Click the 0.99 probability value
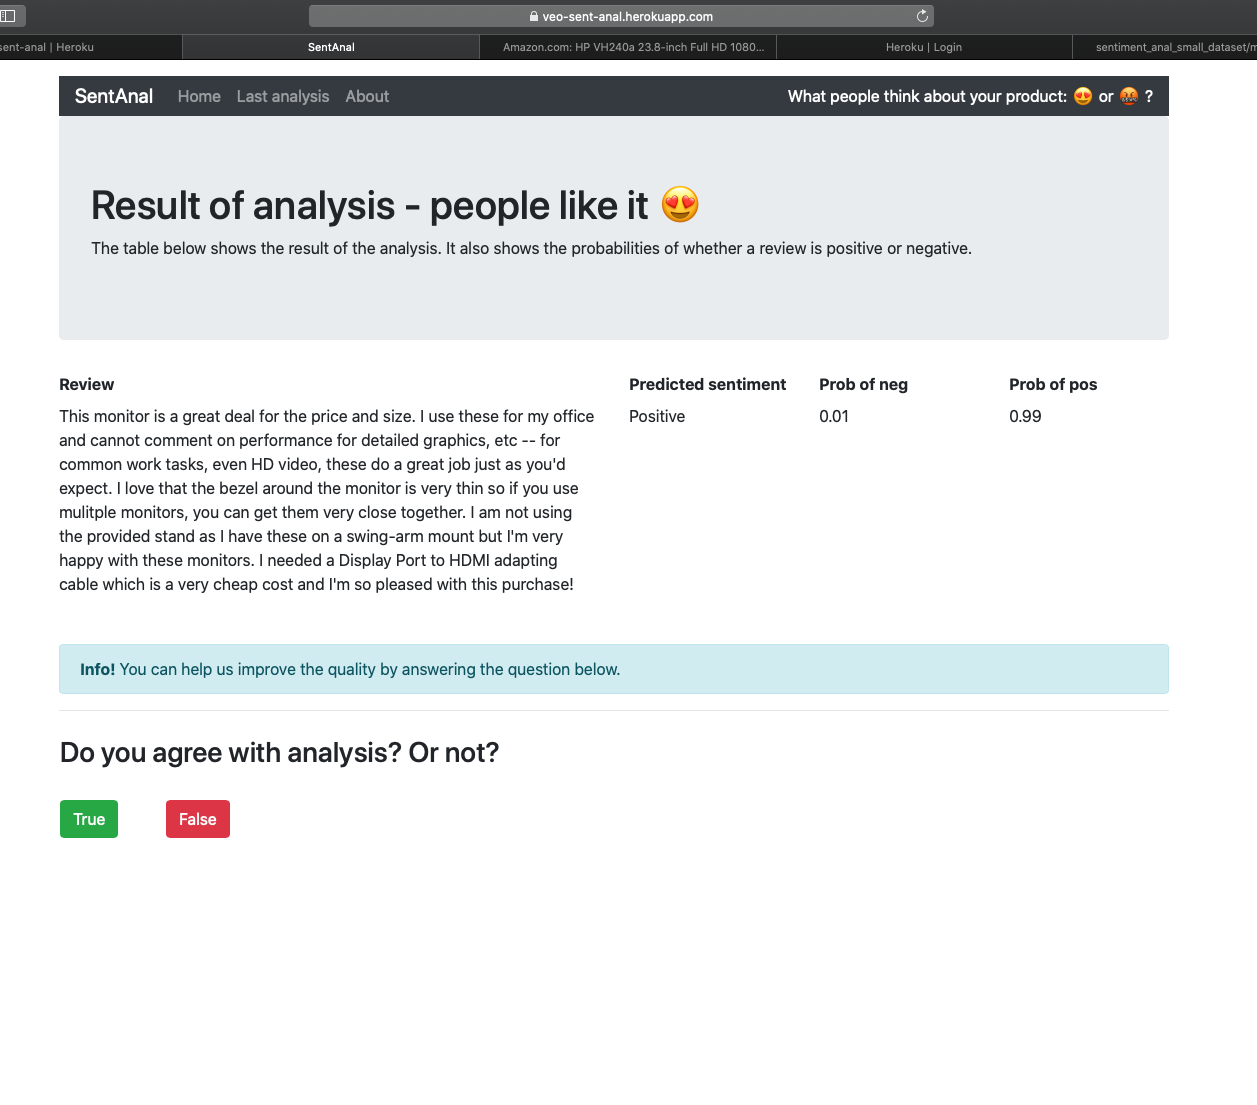This screenshot has height=1105, width=1257. [1025, 416]
